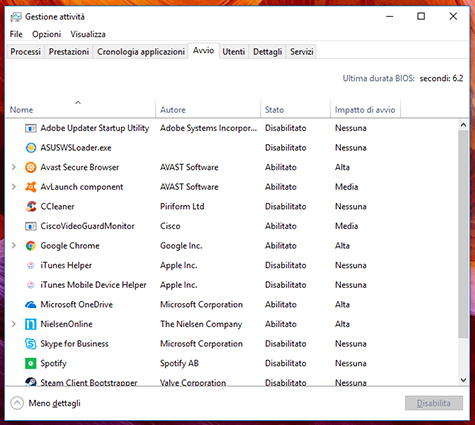The image size is (475, 425).
Task: Open the Visualizza menu
Action: pos(88,34)
